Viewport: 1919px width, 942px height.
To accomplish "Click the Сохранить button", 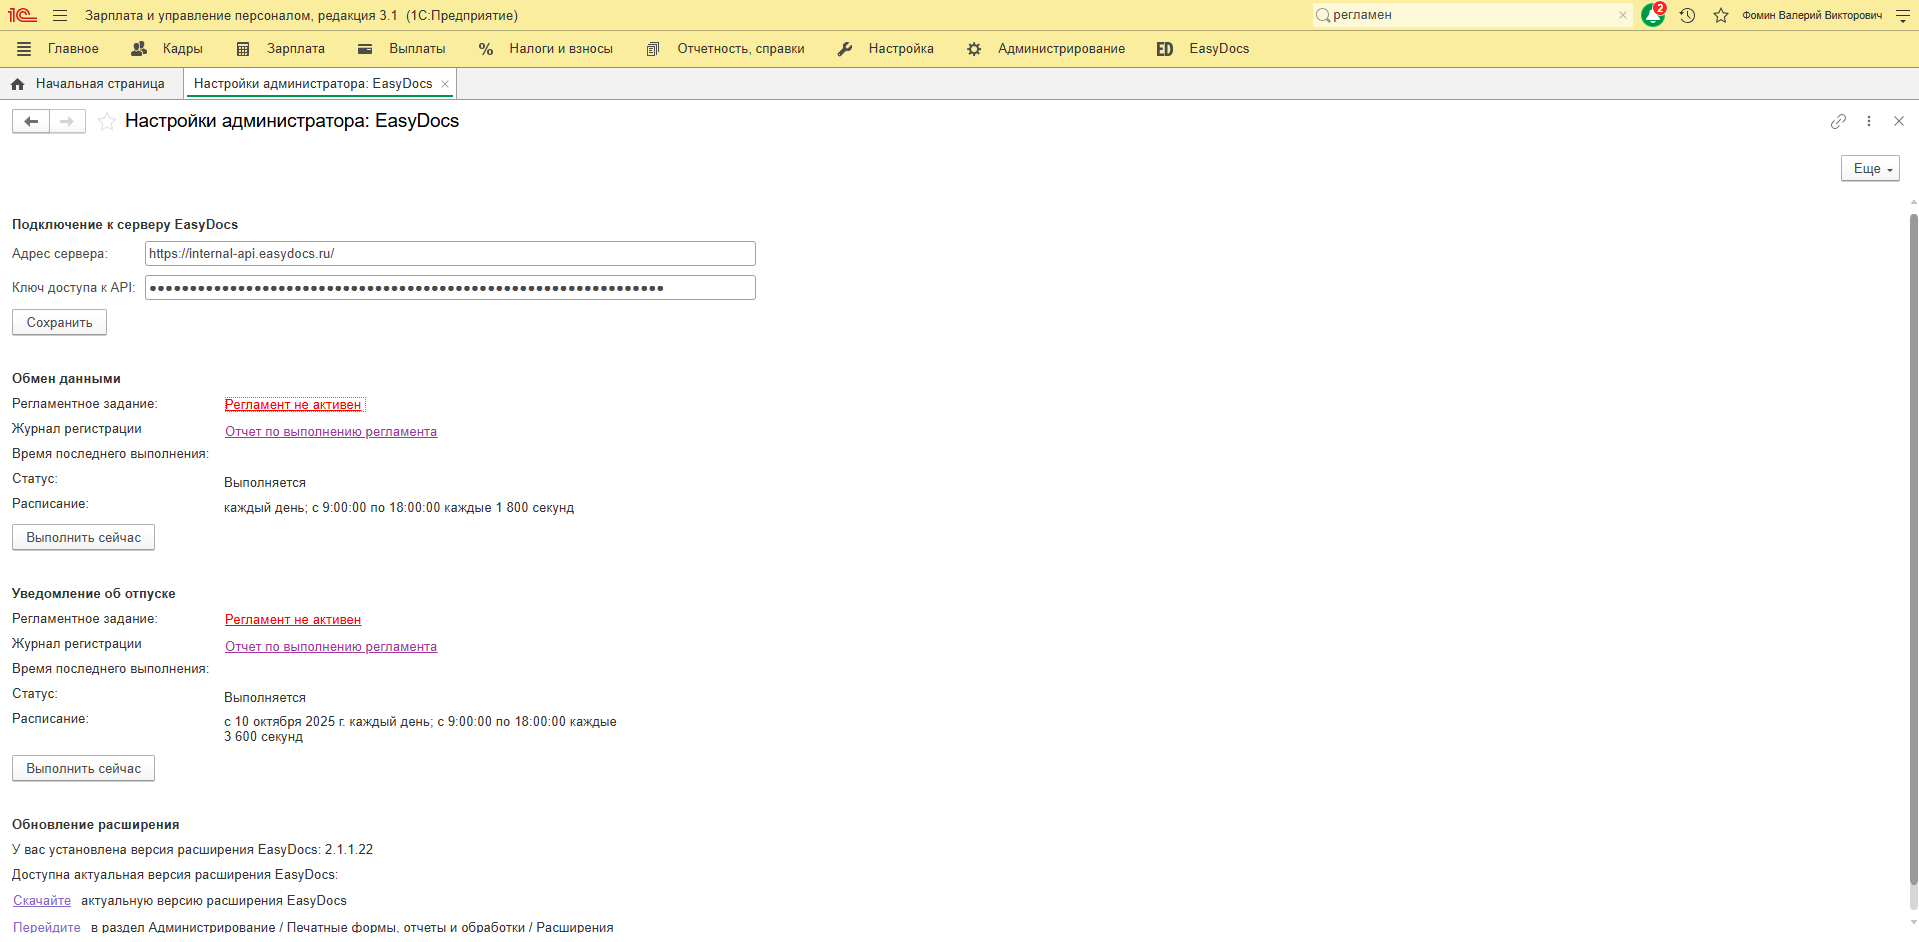I will coord(59,323).
